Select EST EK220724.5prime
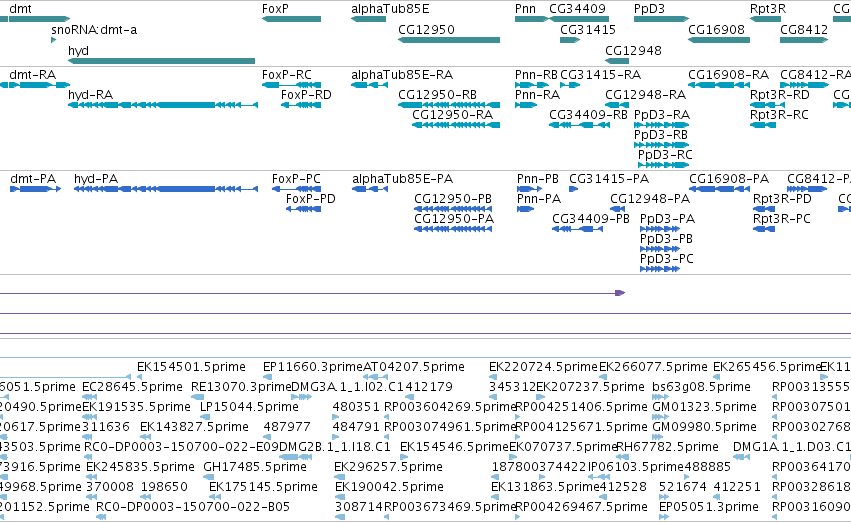The width and height of the screenshot is (851, 522). (x=543, y=367)
